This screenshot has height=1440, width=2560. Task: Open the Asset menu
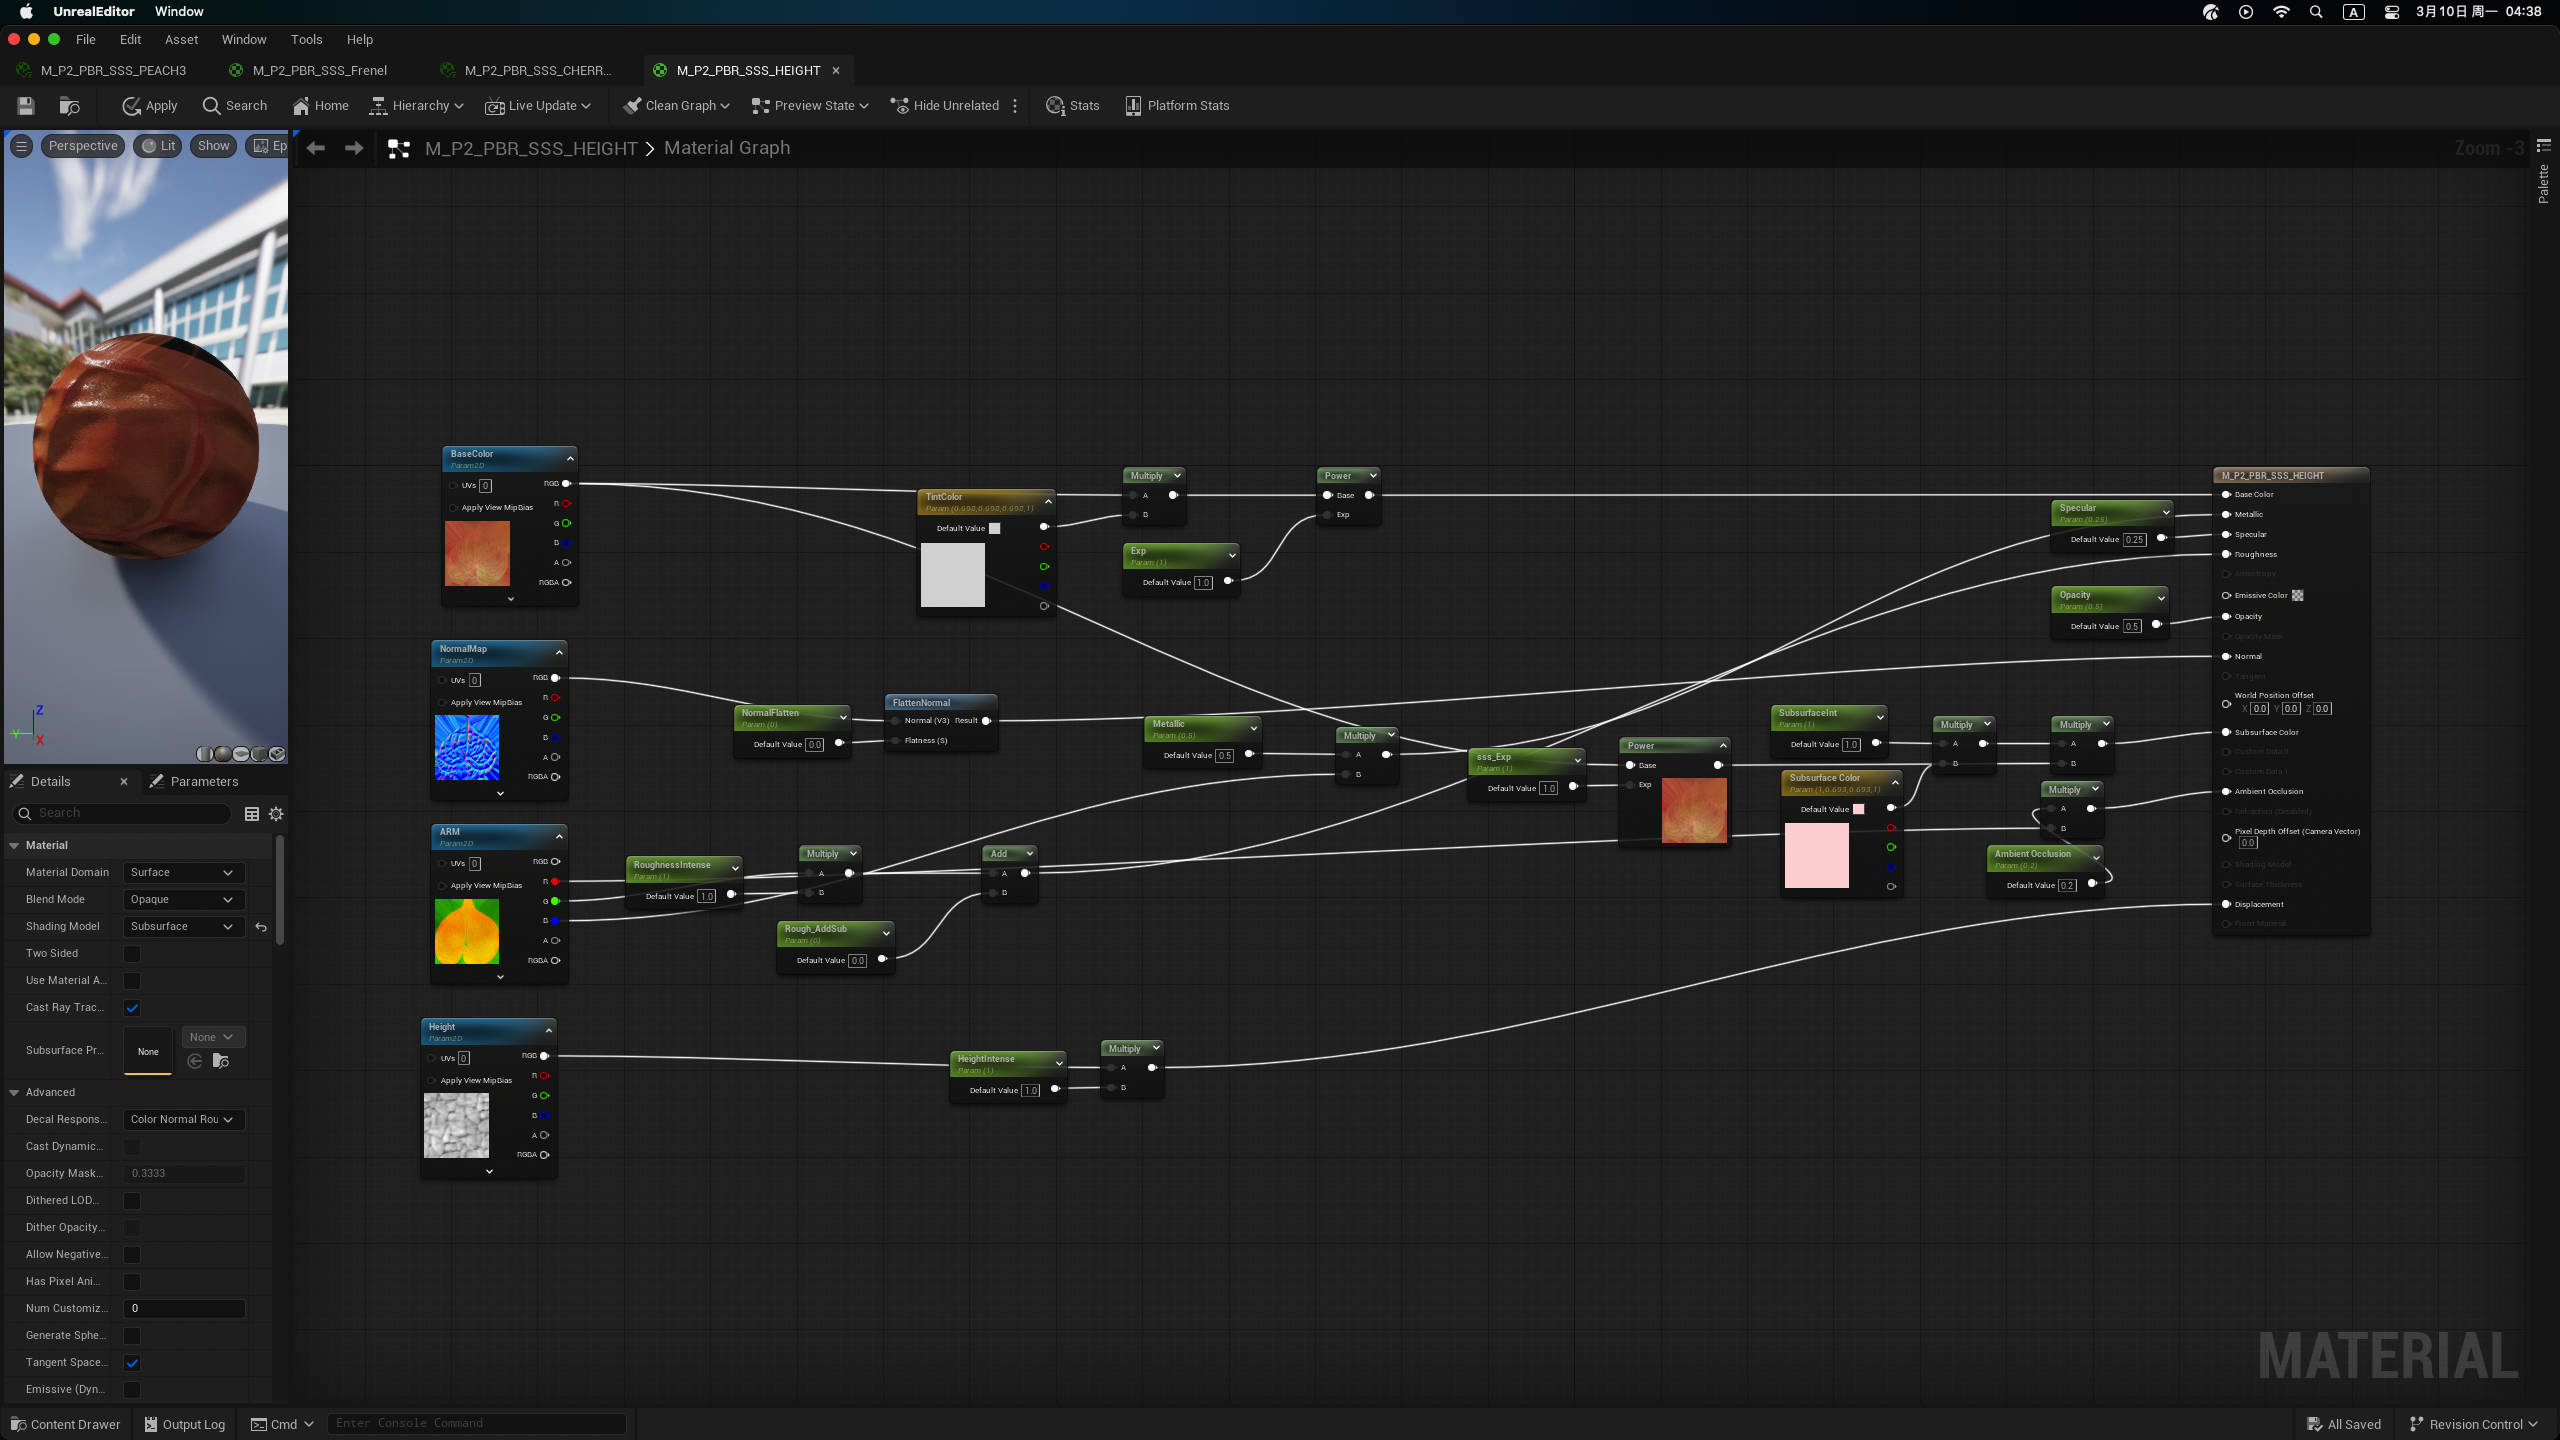point(181,40)
